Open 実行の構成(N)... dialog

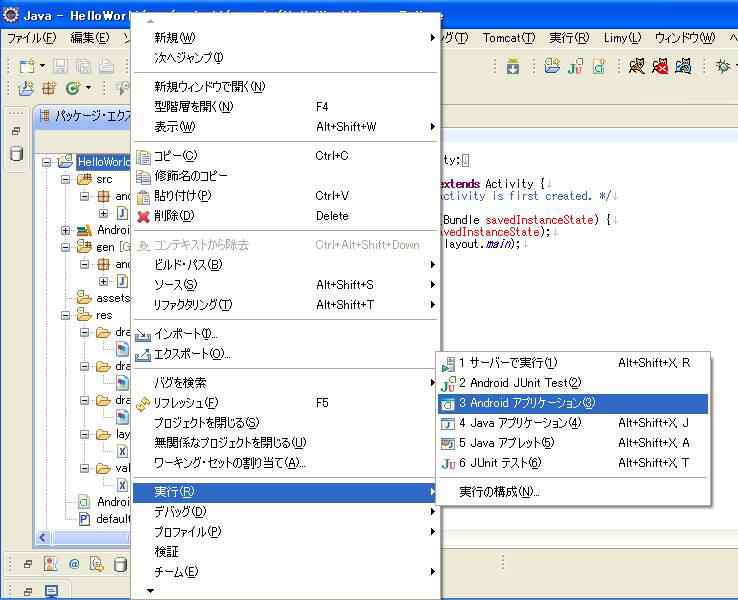[x=572, y=492]
